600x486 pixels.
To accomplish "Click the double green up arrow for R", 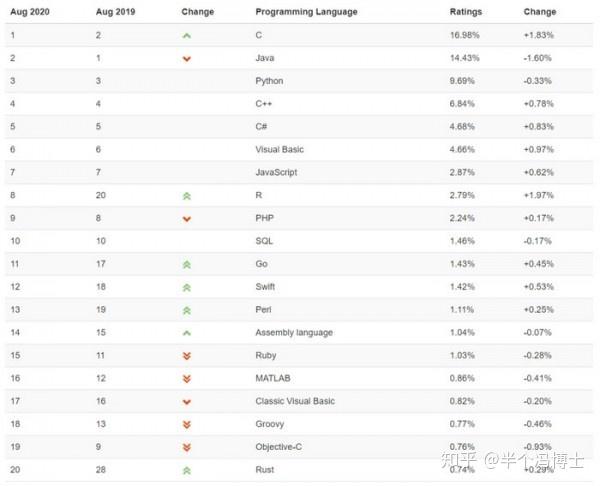I will [186, 196].
